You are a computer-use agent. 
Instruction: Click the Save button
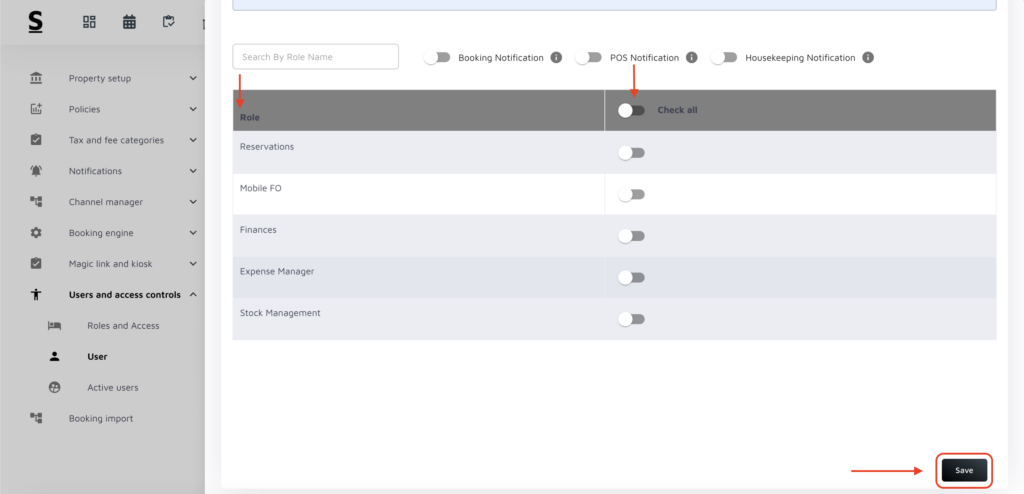pyautogui.click(x=964, y=470)
